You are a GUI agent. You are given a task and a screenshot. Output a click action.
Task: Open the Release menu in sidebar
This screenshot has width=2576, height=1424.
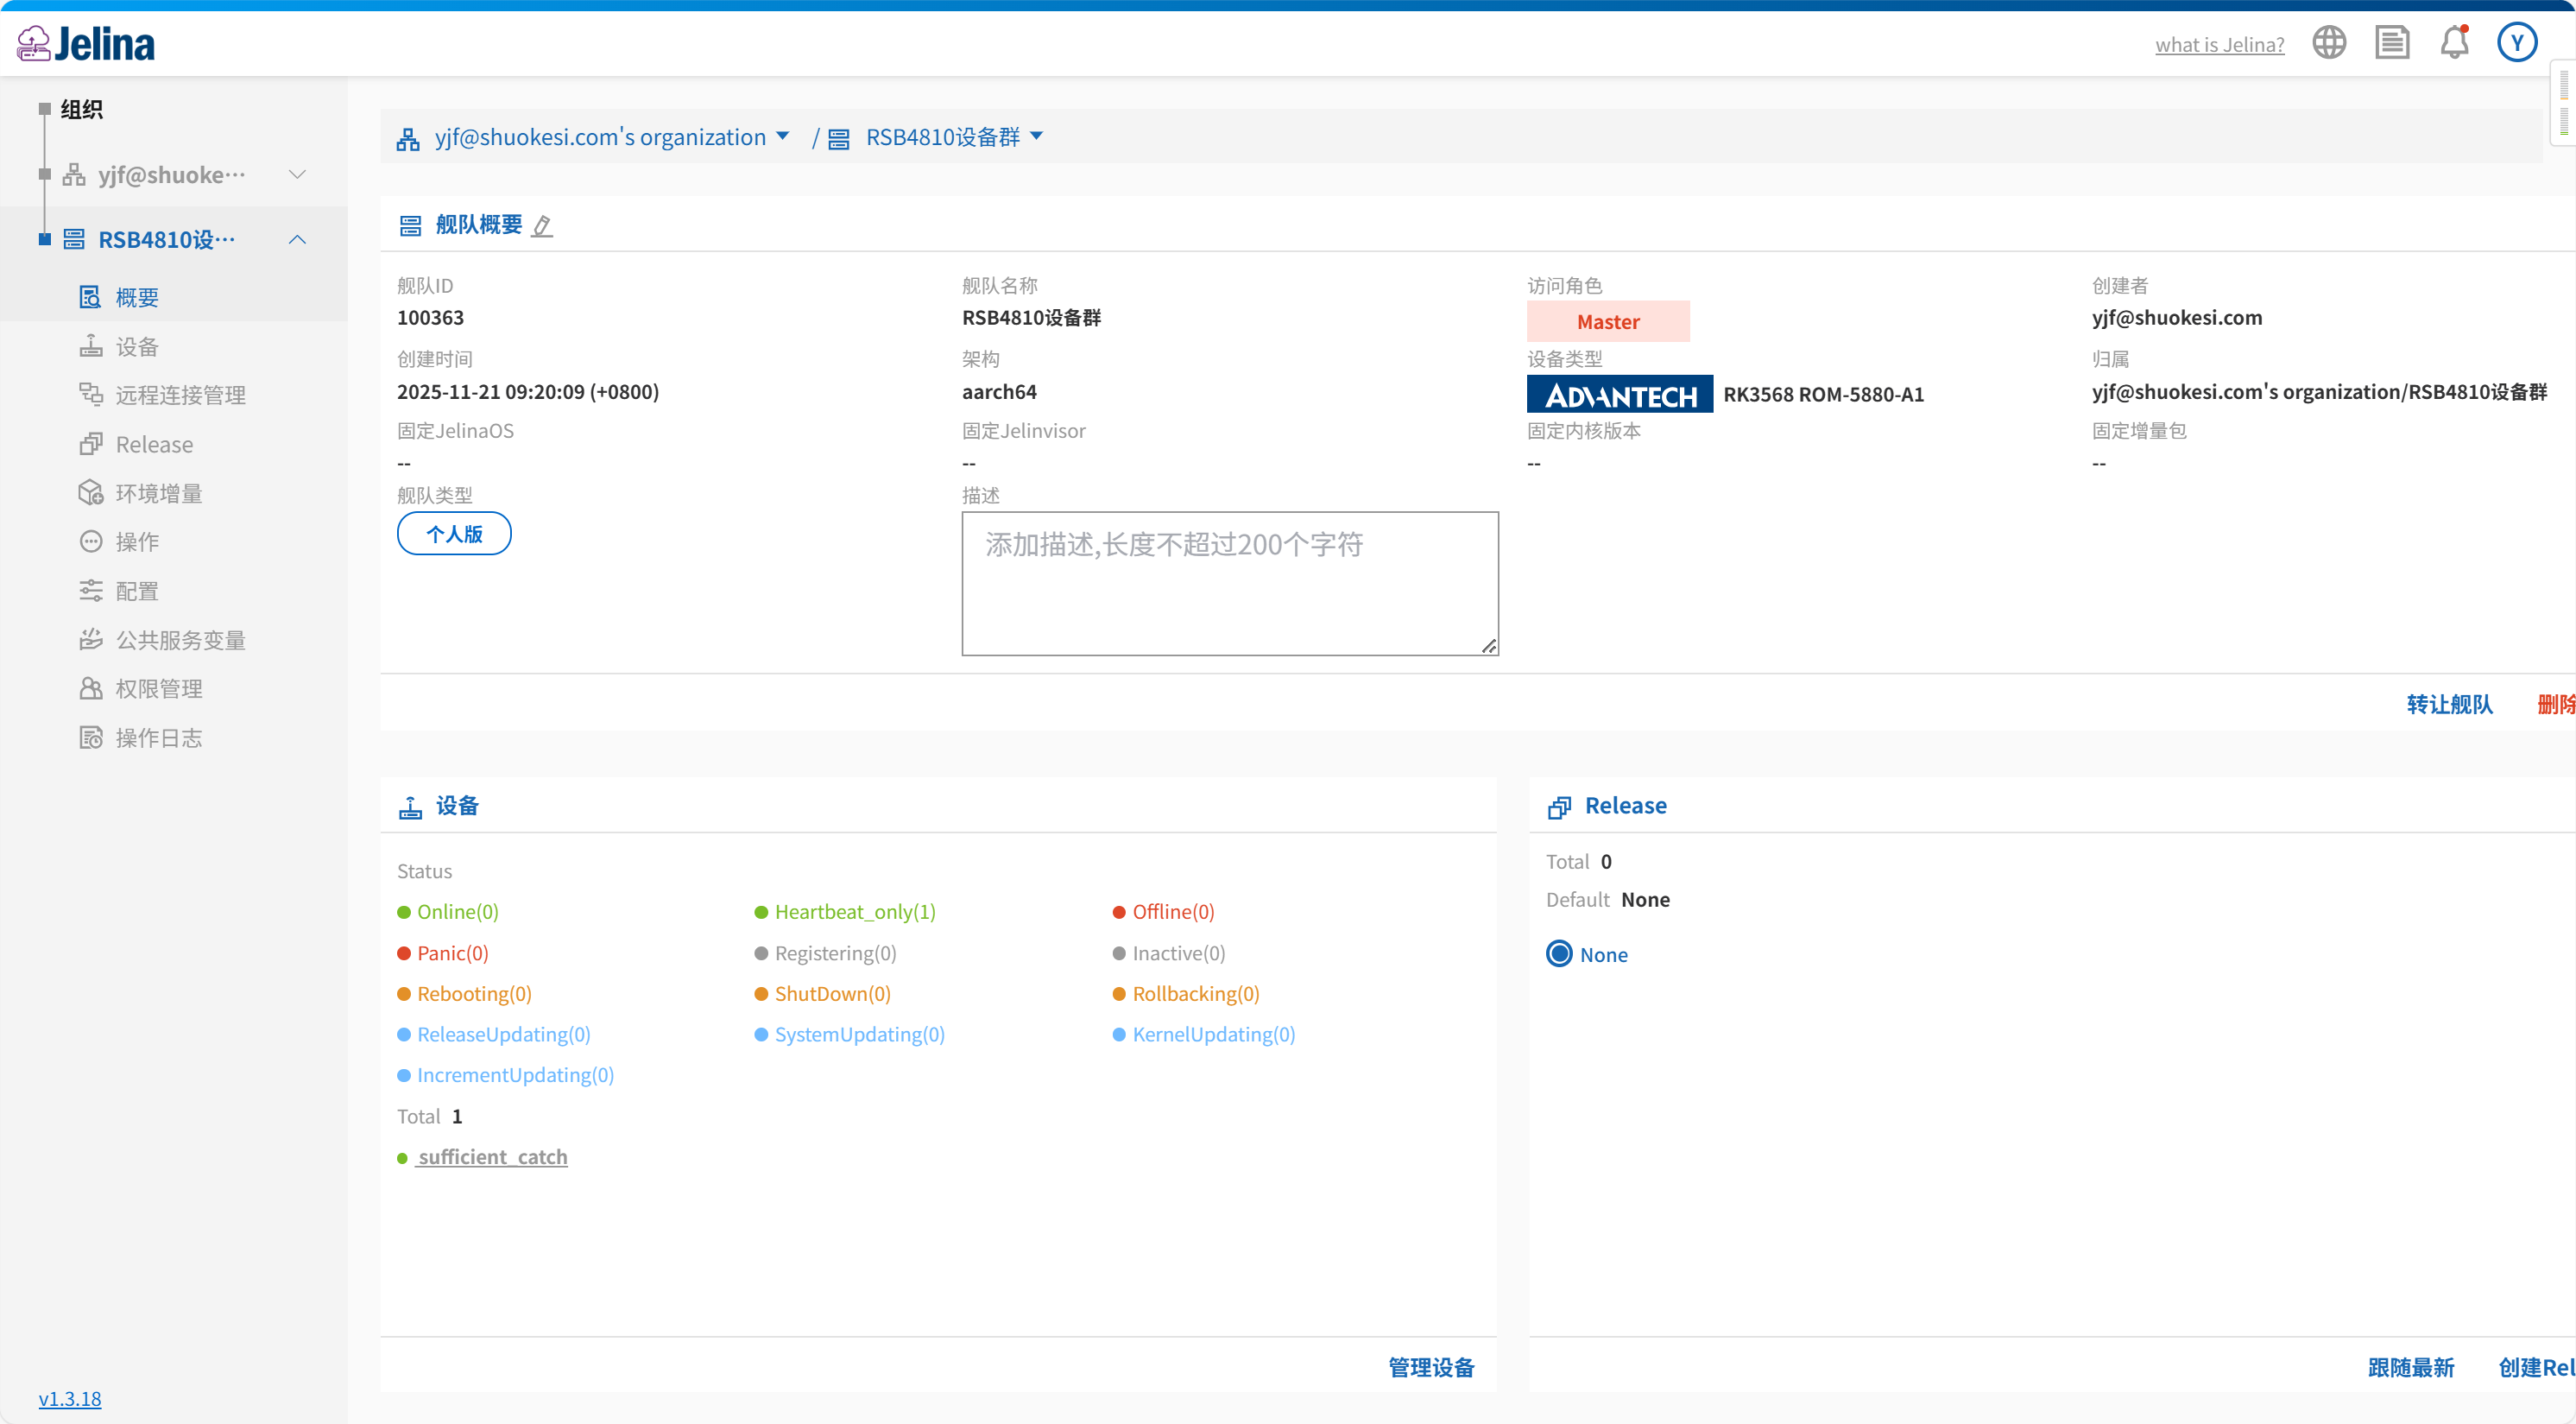[x=154, y=444]
